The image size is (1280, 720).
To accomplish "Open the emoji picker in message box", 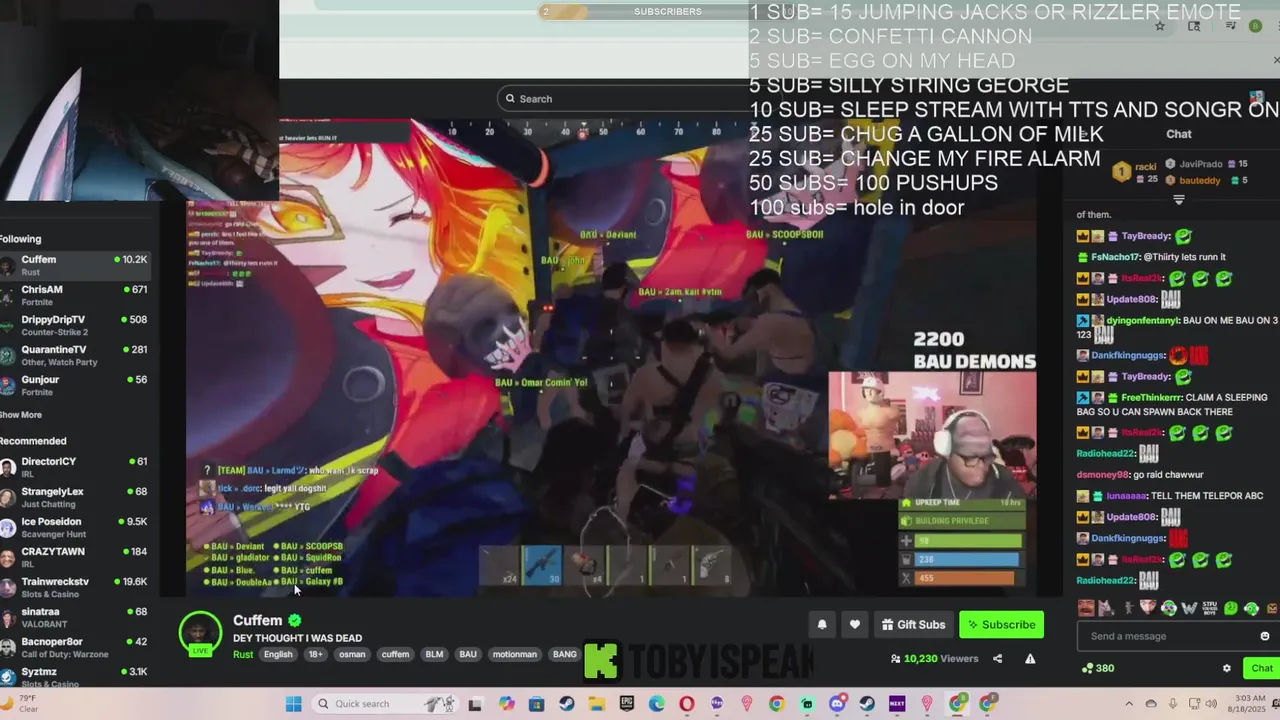I will pyautogui.click(x=1264, y=636).
